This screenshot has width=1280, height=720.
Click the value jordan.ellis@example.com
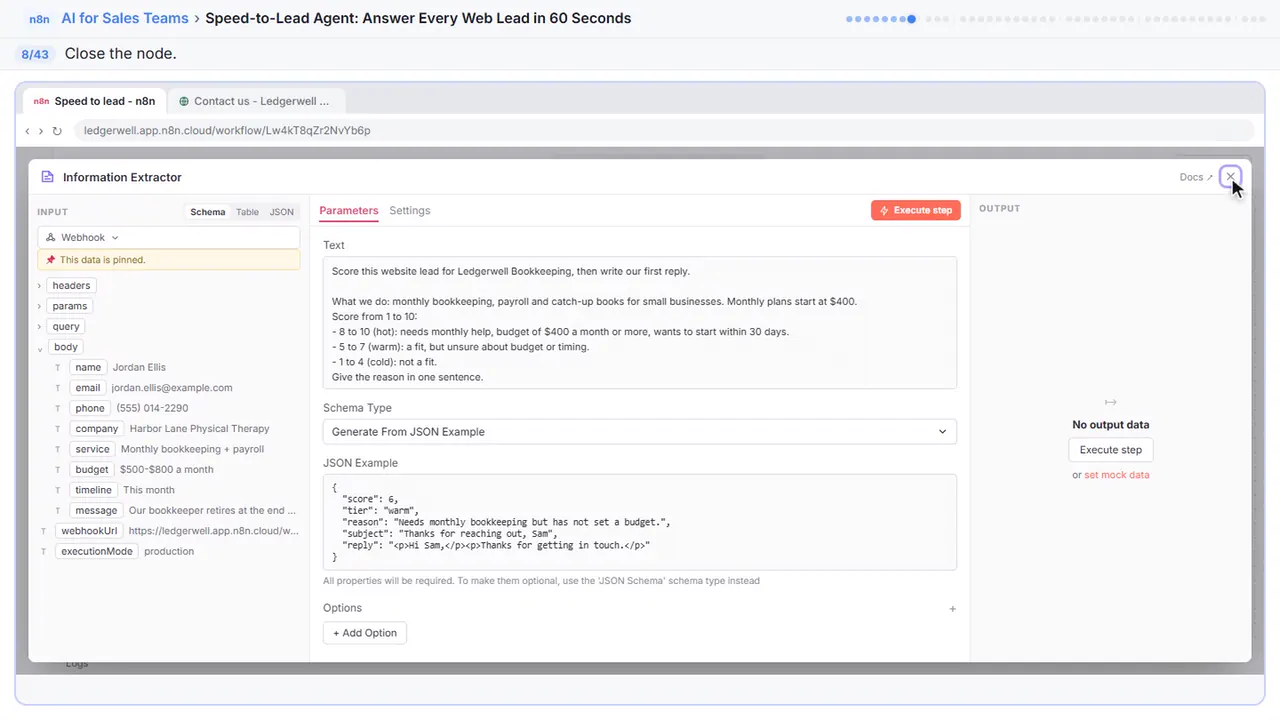click(x=172, y=388)
